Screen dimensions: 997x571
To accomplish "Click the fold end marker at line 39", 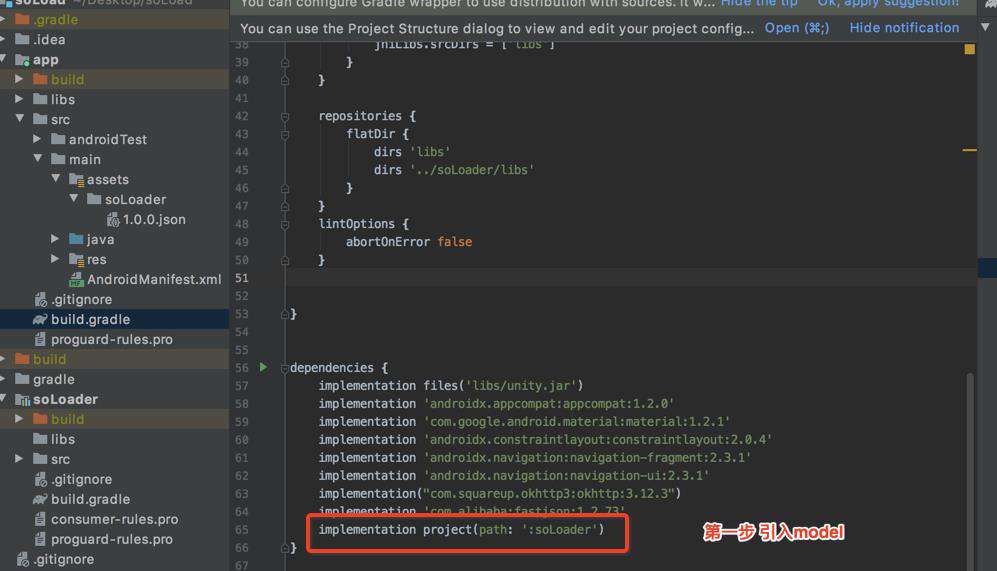I will pos(285,62).
